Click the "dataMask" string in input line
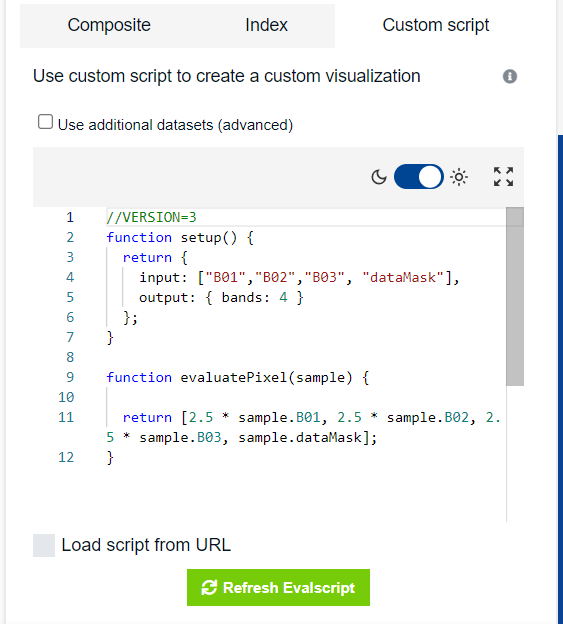This screenshot has height=624, width=563. pos(403,277)
